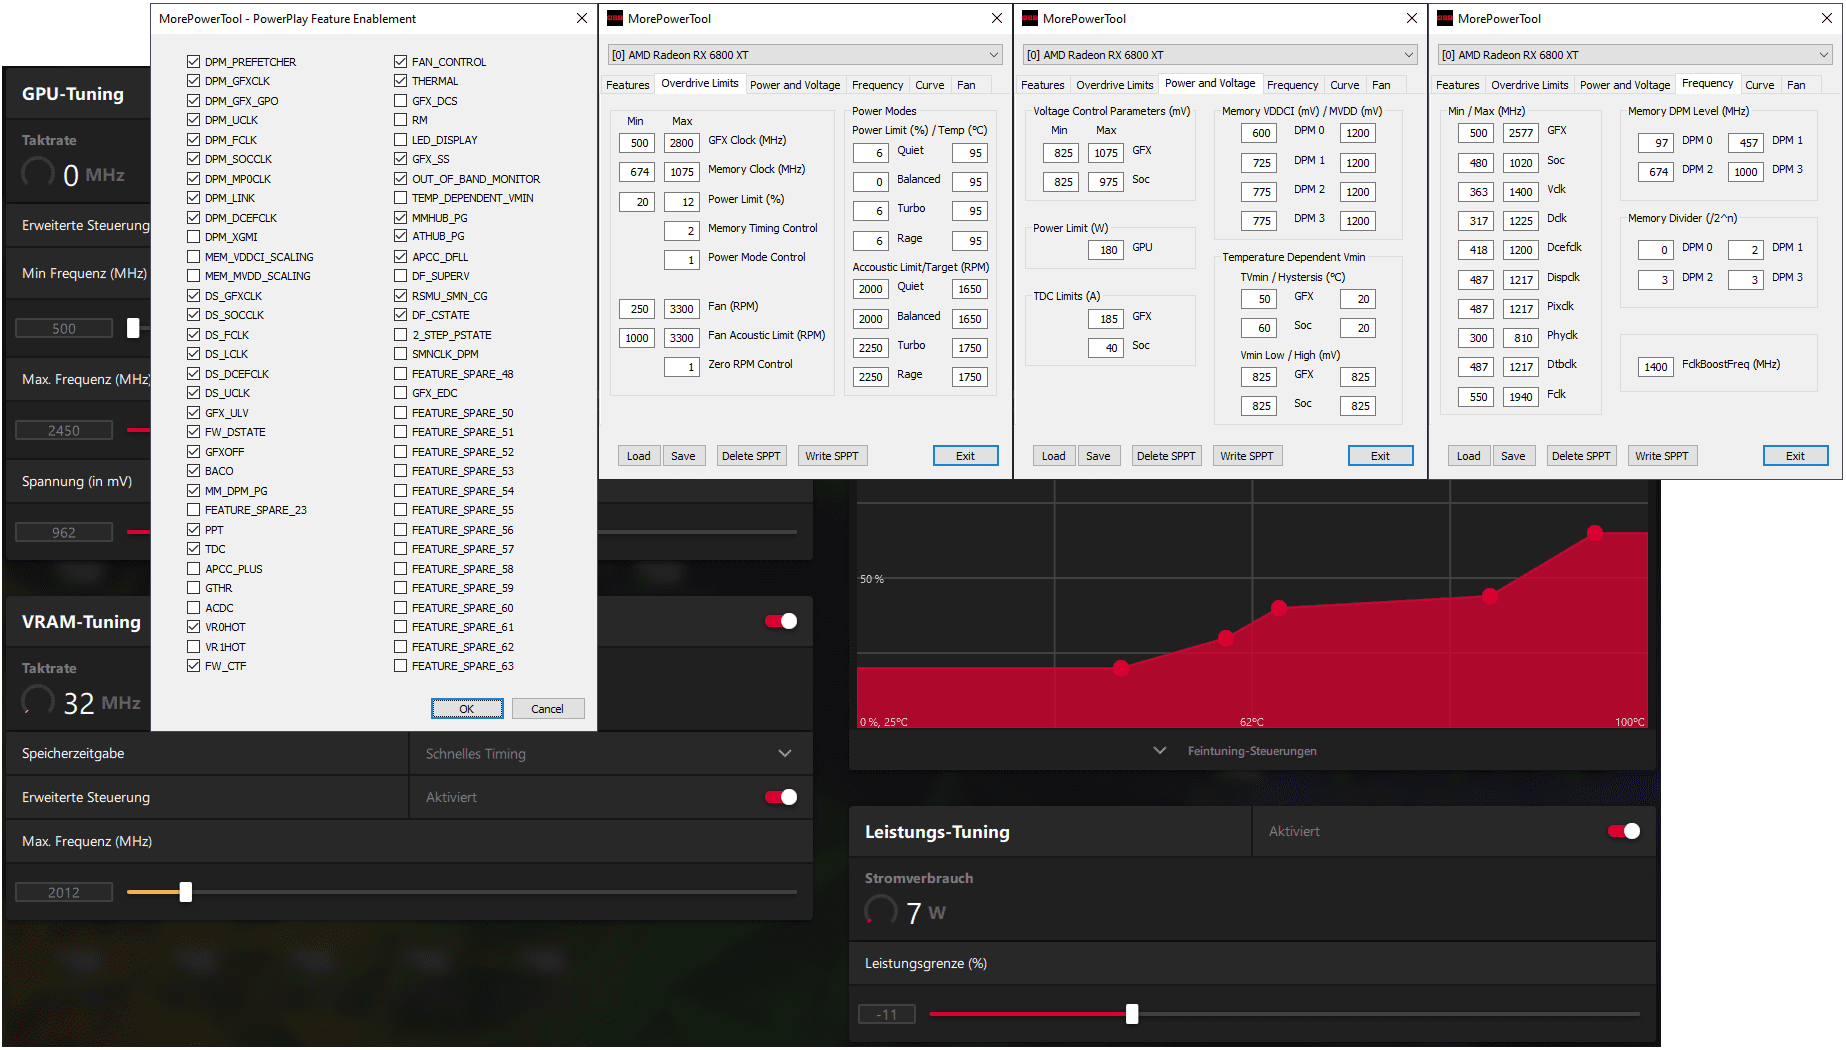Viewport: 1846px width, 1050px height.
Task: Toggle the THERMAL checkbox
Action: pyautogui.click(x=400, y=81)
